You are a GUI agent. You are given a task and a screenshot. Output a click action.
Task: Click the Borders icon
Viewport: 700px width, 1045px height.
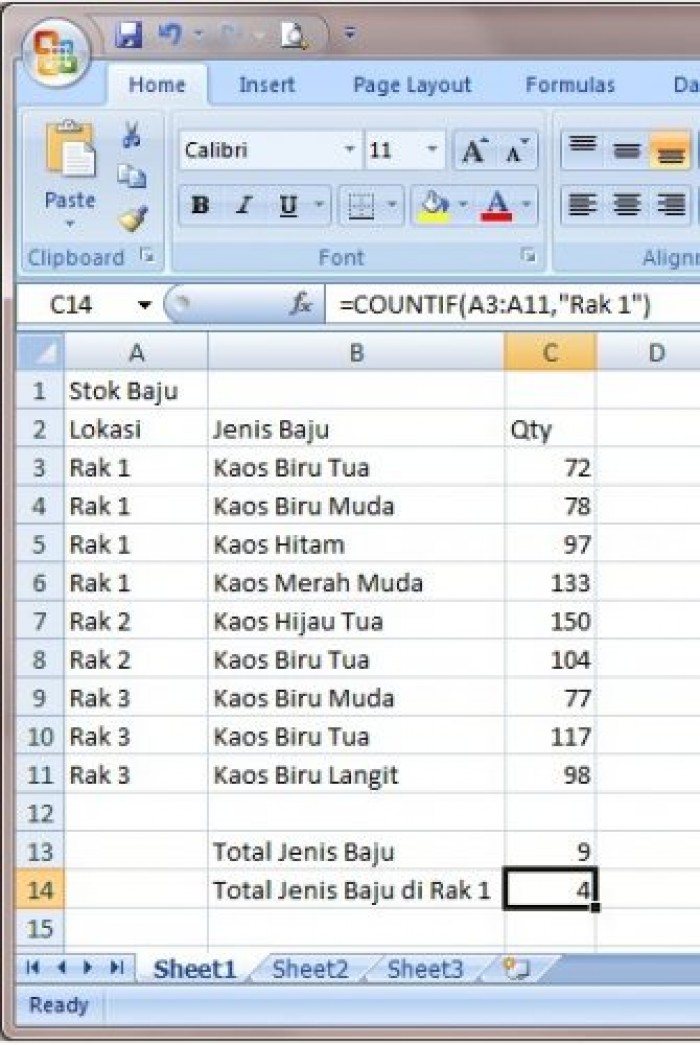click(x=361, y=206)
